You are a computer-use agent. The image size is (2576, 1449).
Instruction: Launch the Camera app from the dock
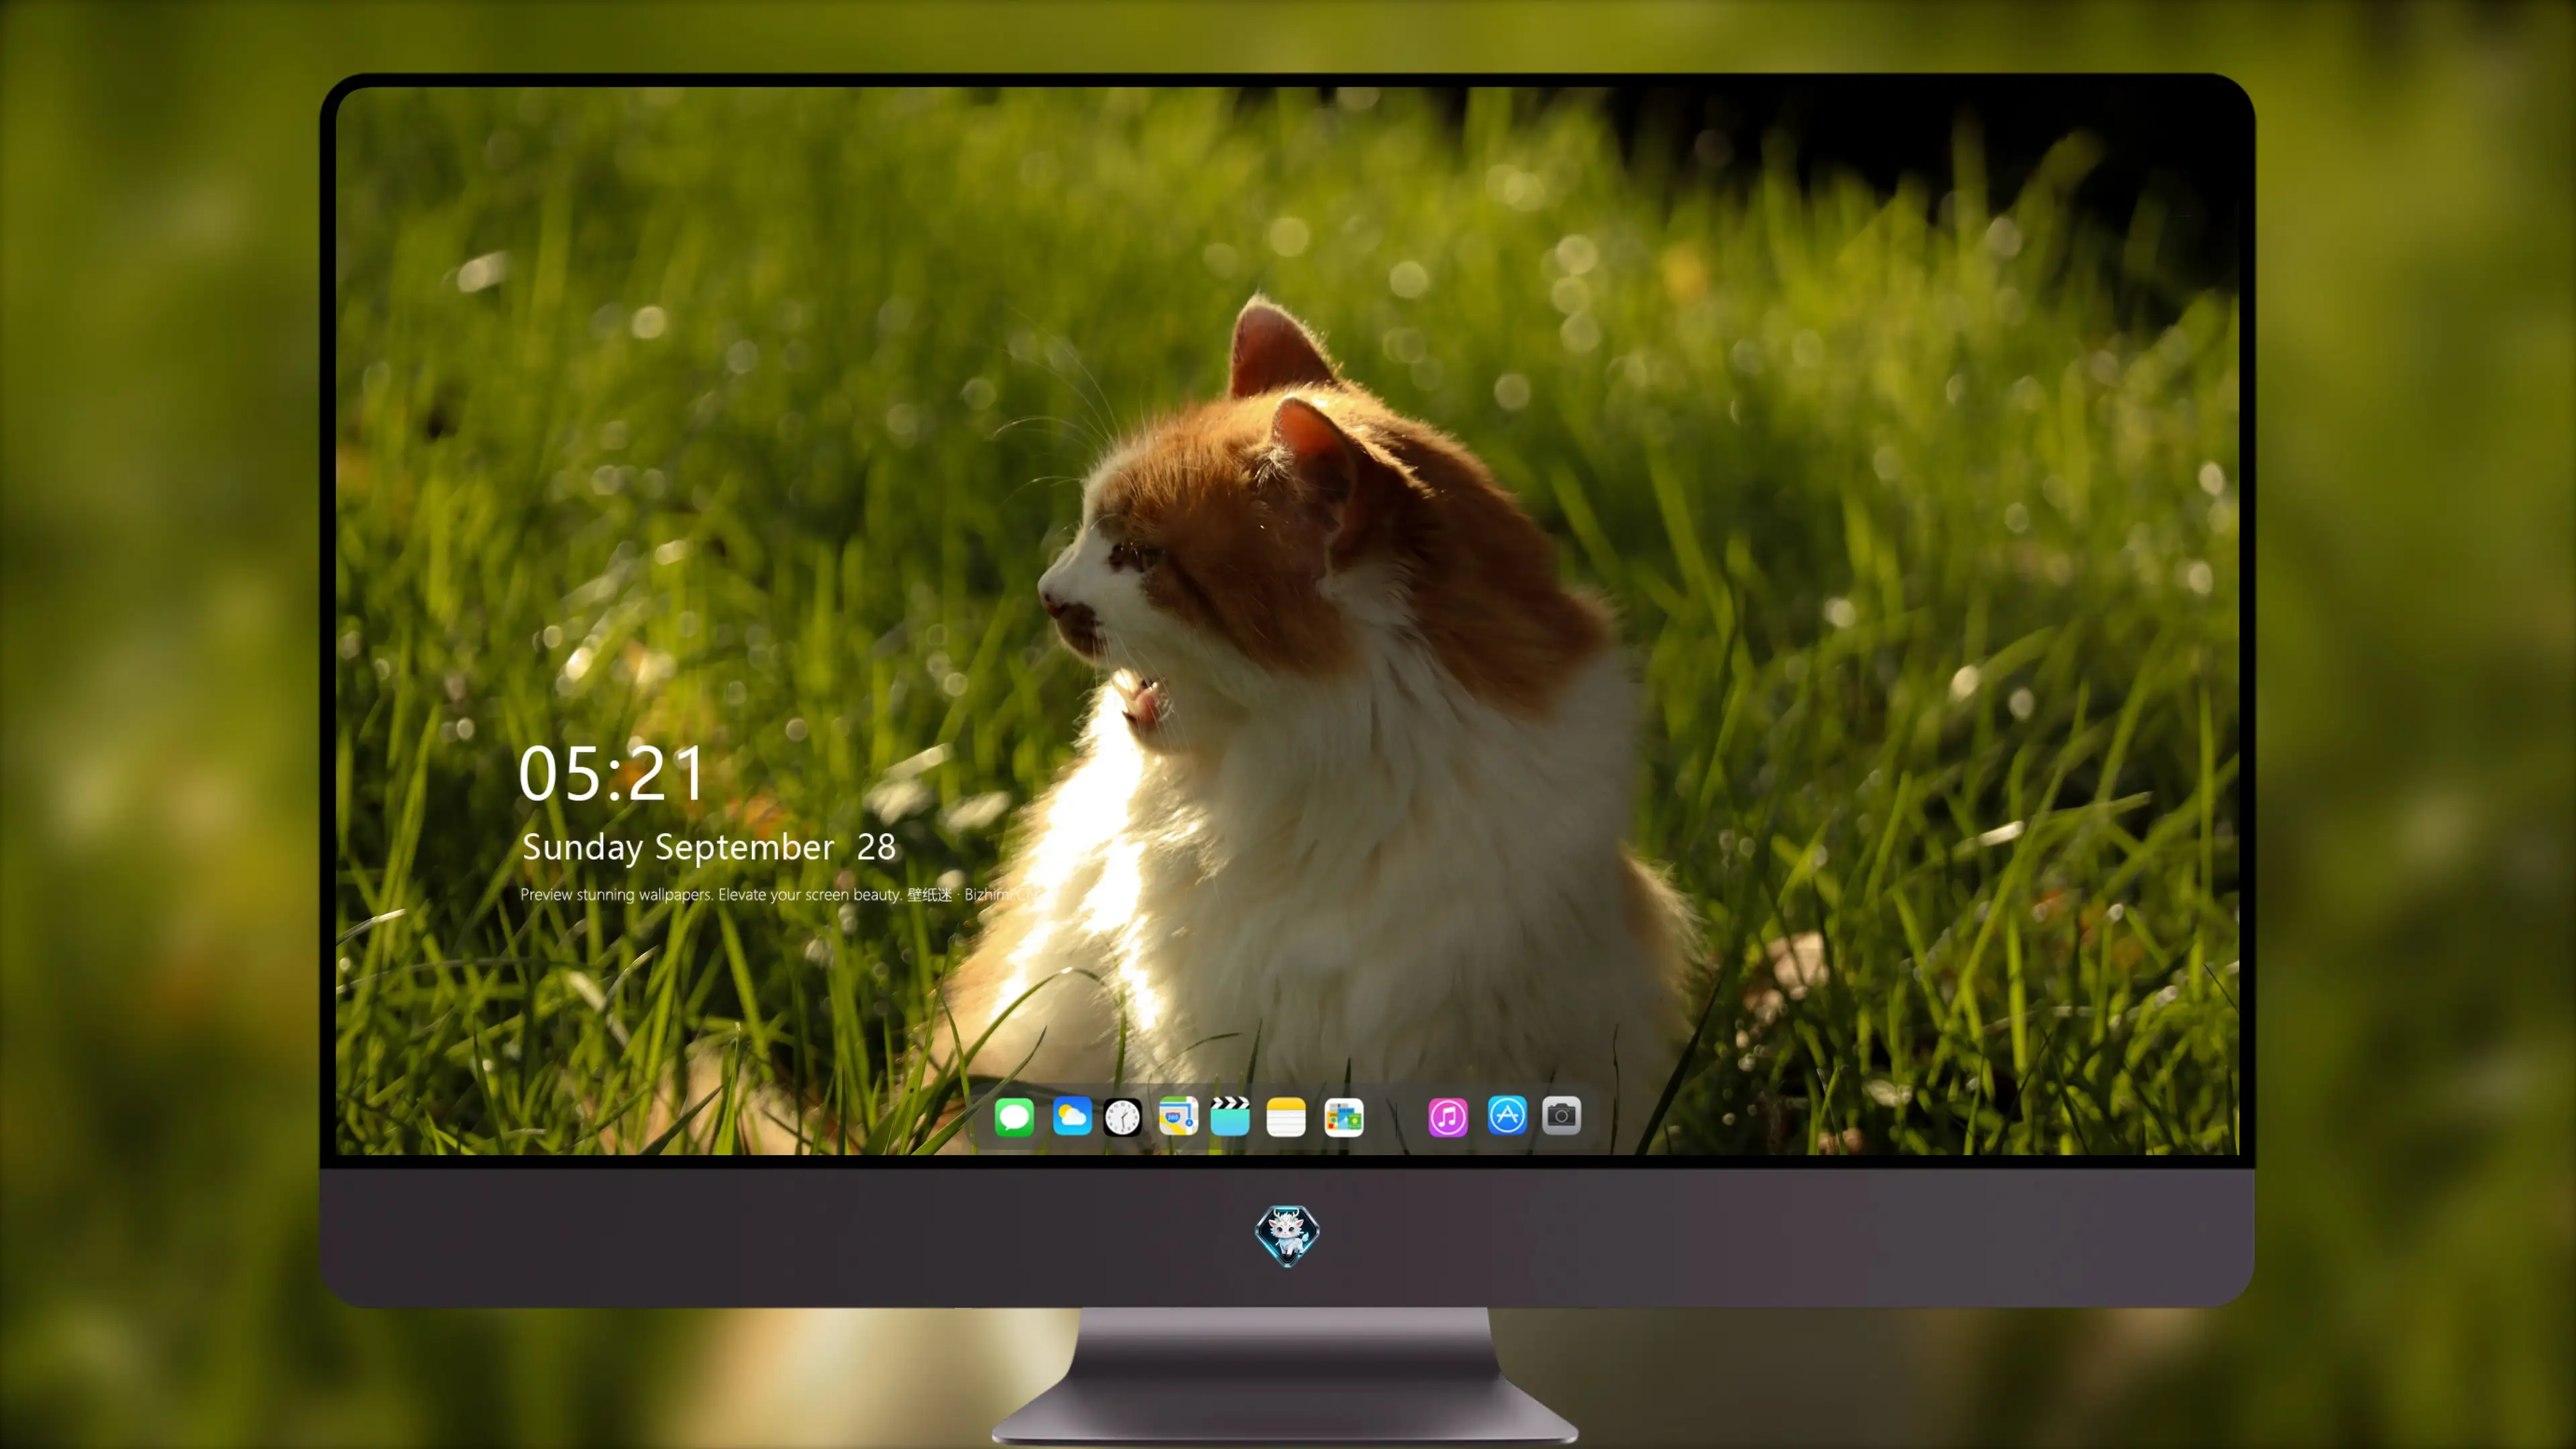[1561, 1115]
